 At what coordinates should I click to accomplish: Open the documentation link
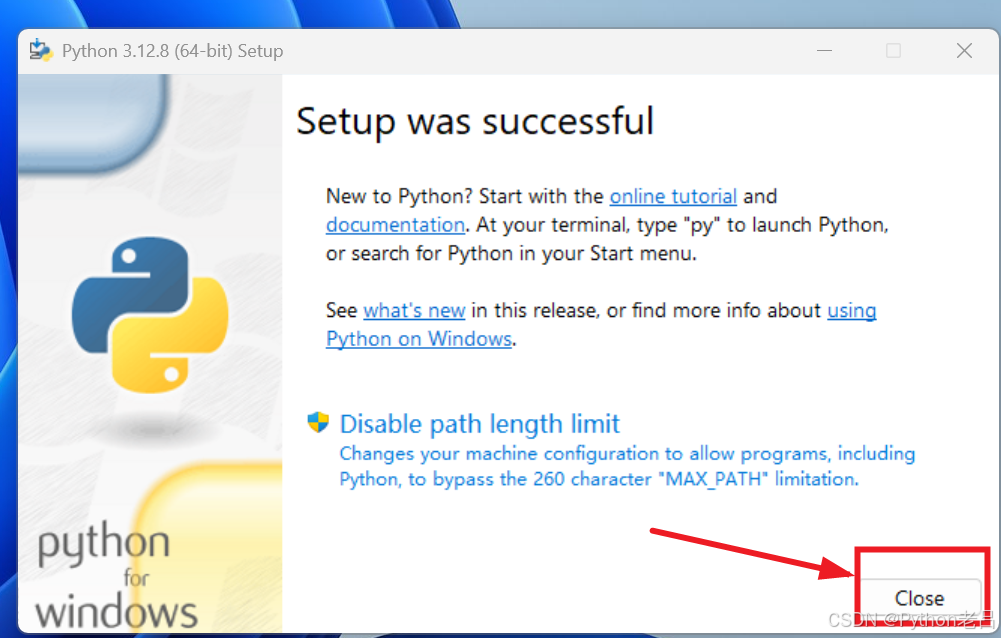point(395,225)
